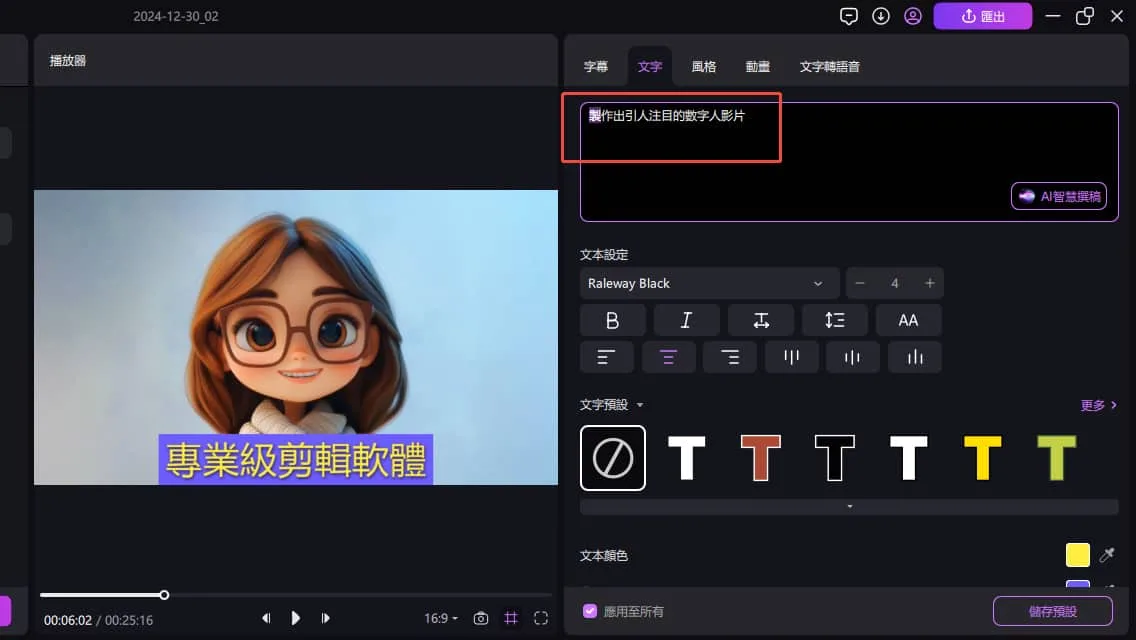Click the AA text case icon
Viewport: 1136px width, 640px height.
[908, 320]
